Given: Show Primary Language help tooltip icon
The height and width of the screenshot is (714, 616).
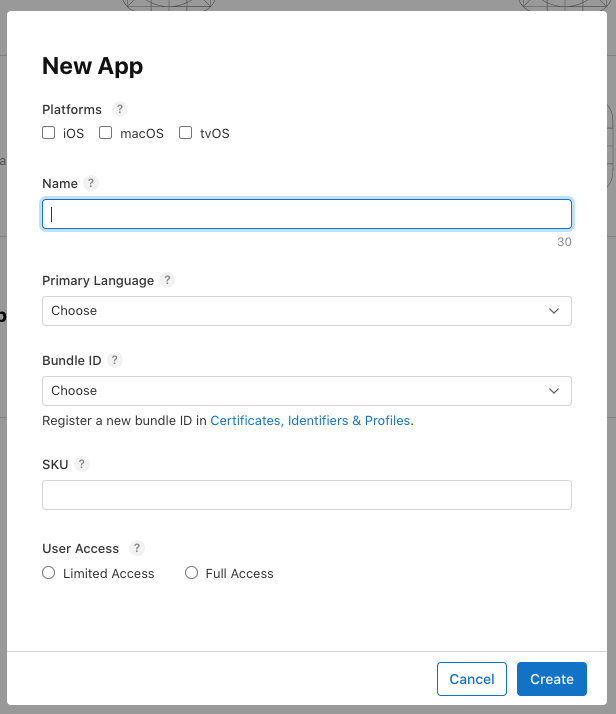Looking at the screenshot, I should [167, 280].
